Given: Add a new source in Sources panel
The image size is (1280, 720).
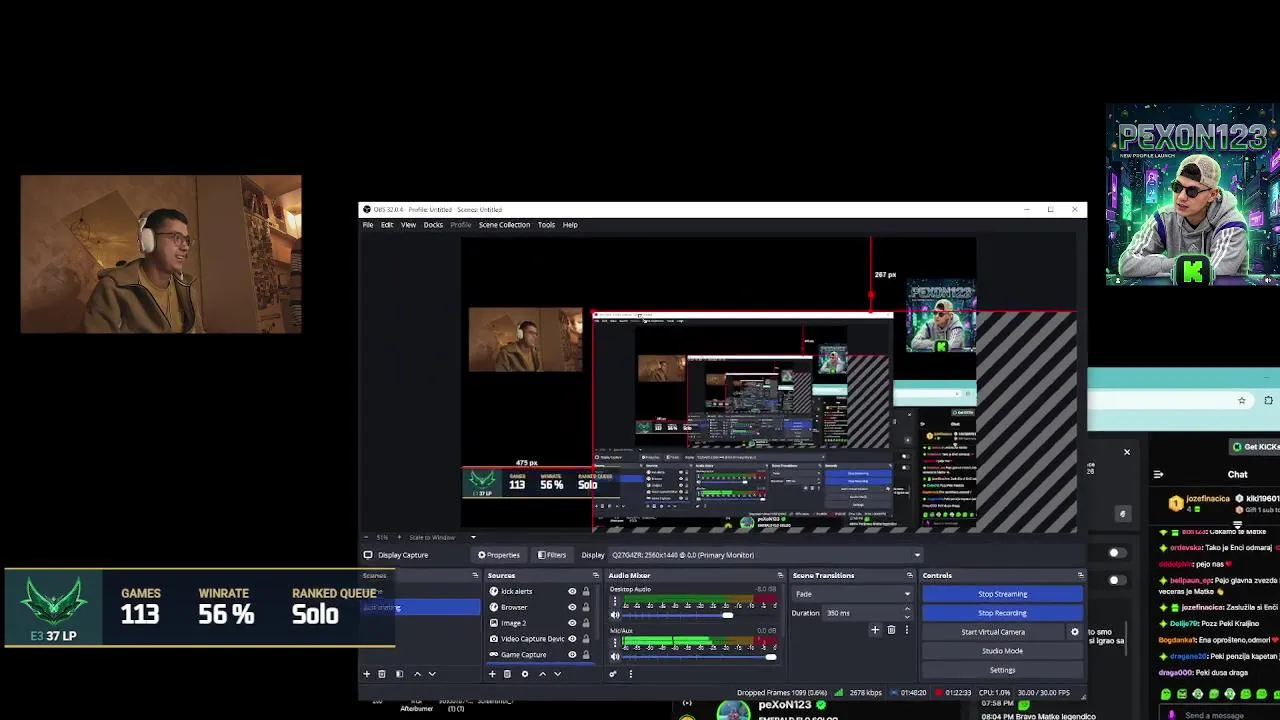Looking at the screenshot, I should 492,674.
